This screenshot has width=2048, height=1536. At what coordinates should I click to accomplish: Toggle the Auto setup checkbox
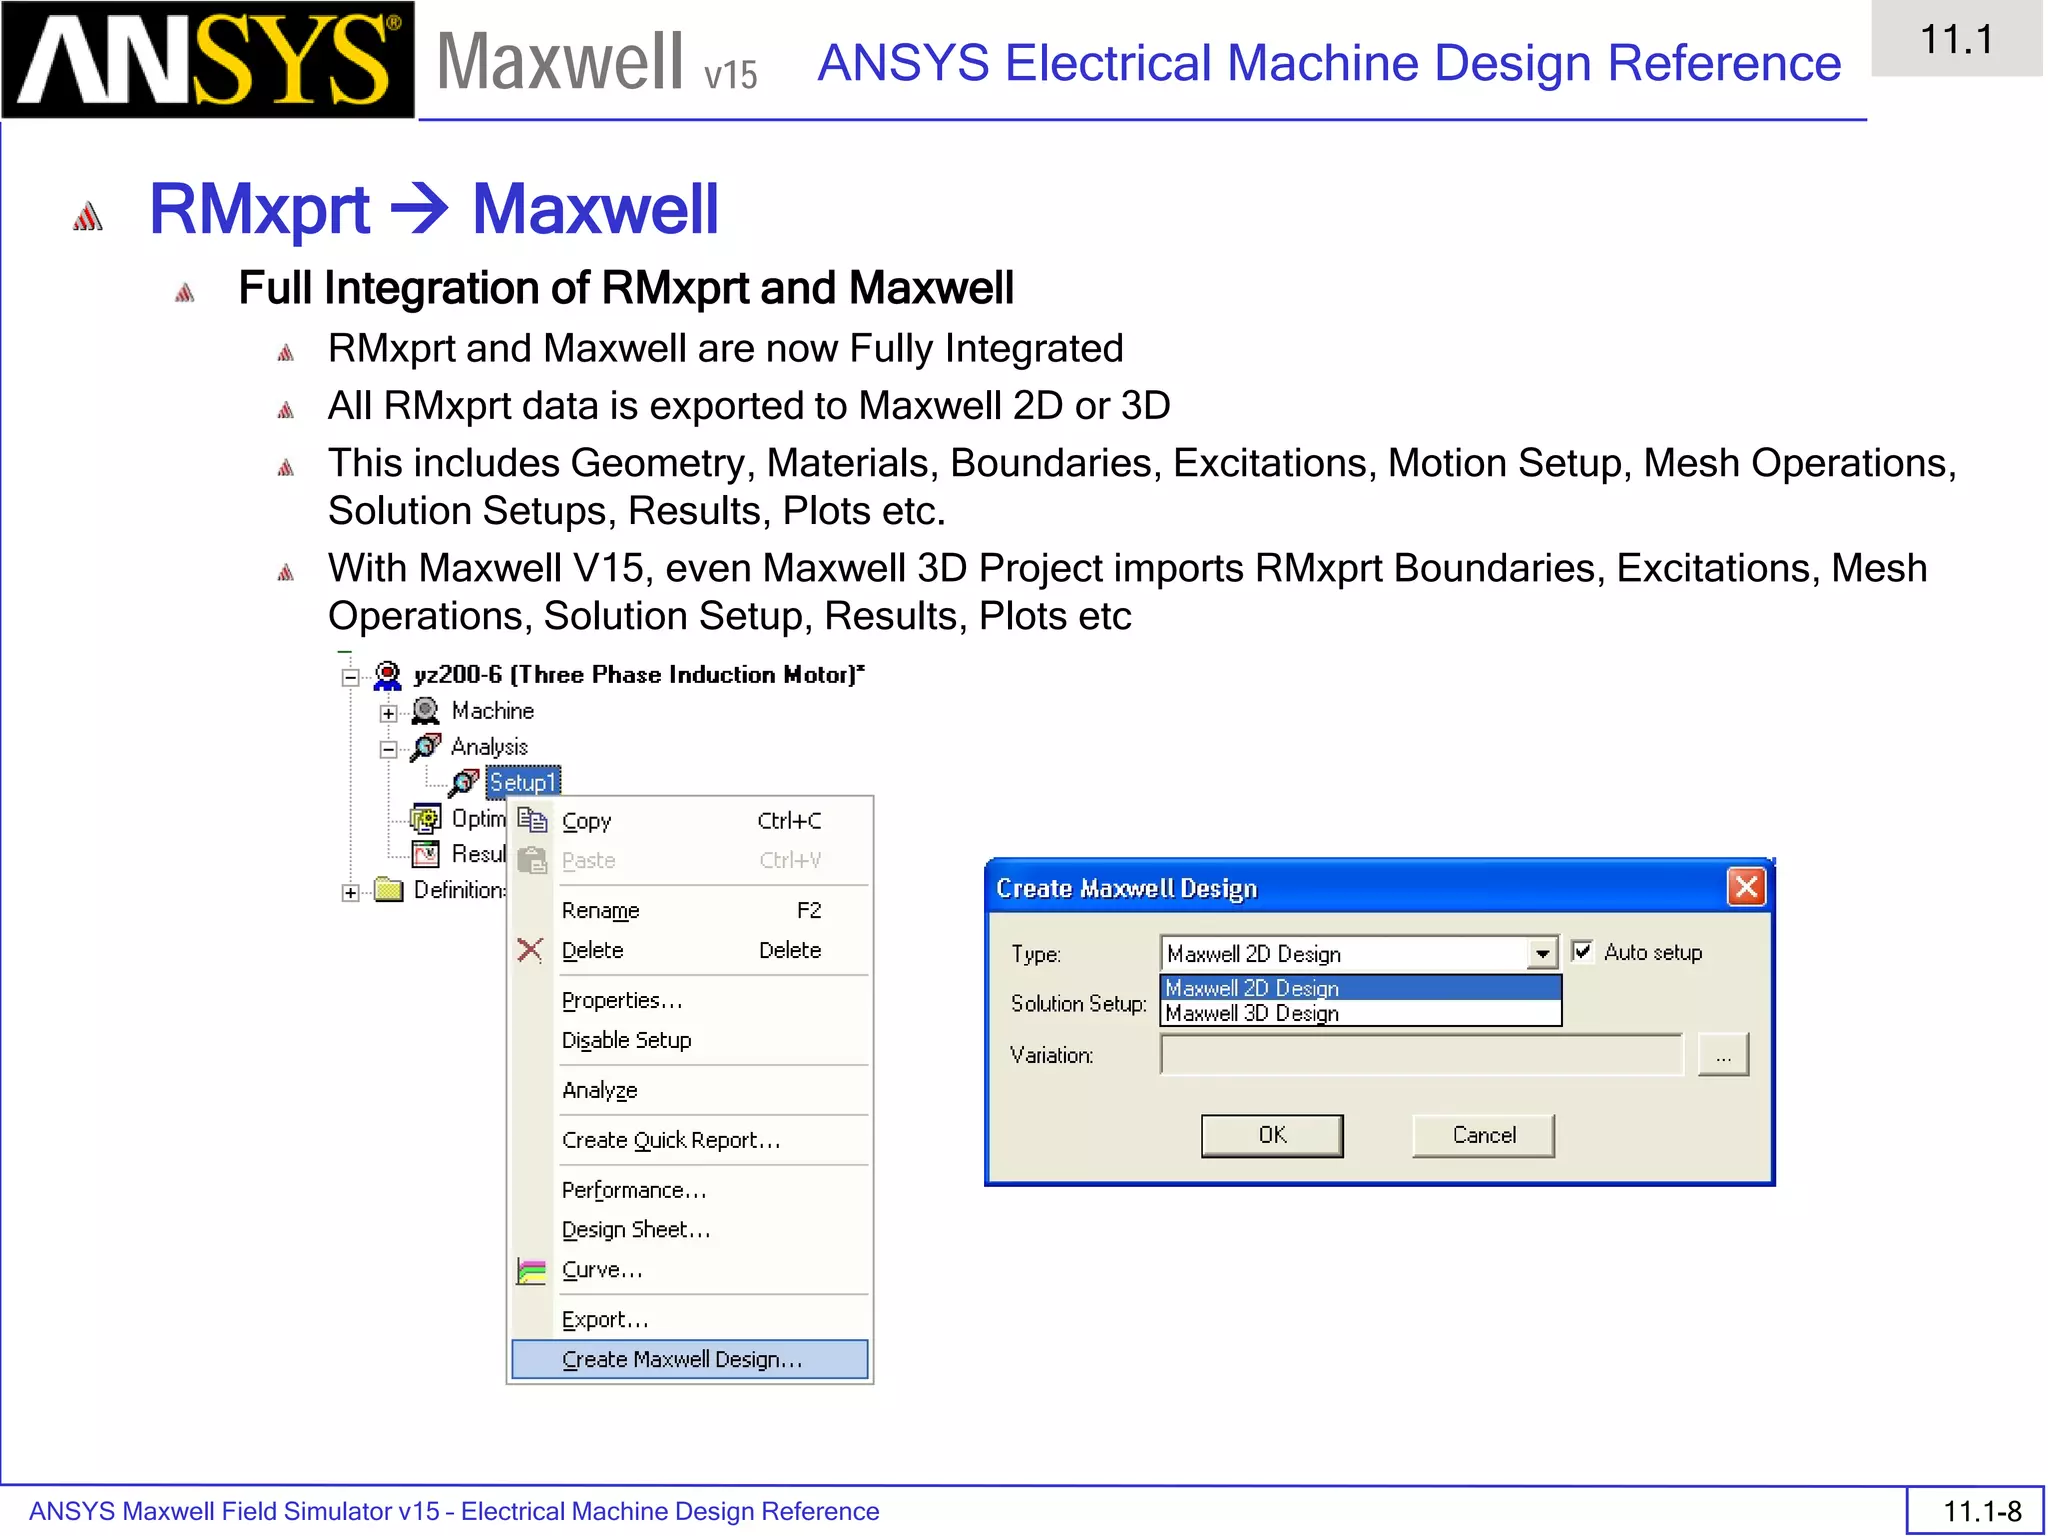pyautogui.click(x=1582, y=951)
